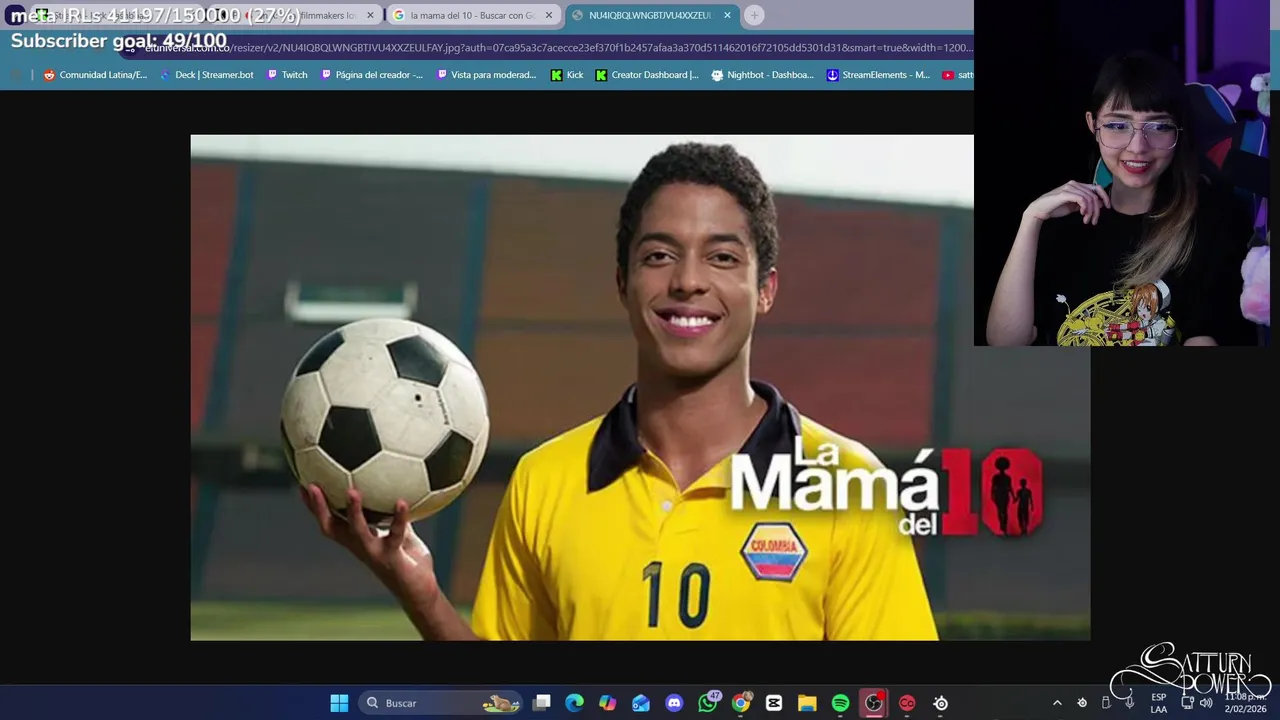Open Task View from the taskbar
Screen dimensions: 1280x720
(x=541, y=703)
